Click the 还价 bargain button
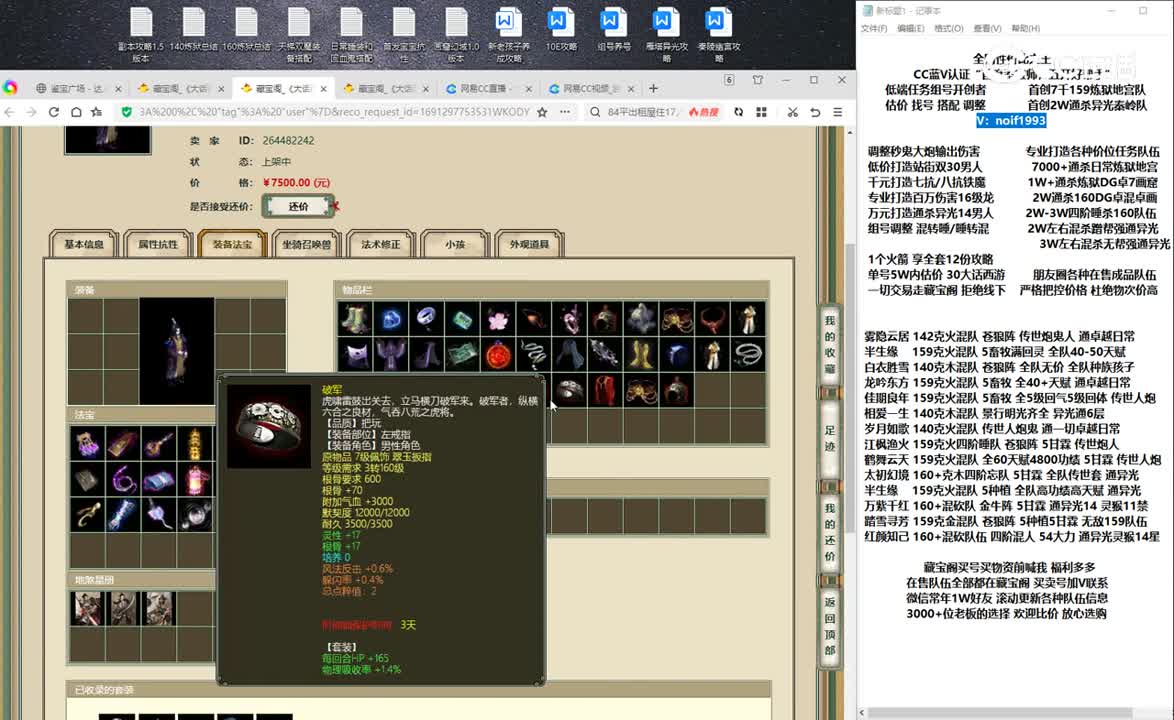 (298, 207)
